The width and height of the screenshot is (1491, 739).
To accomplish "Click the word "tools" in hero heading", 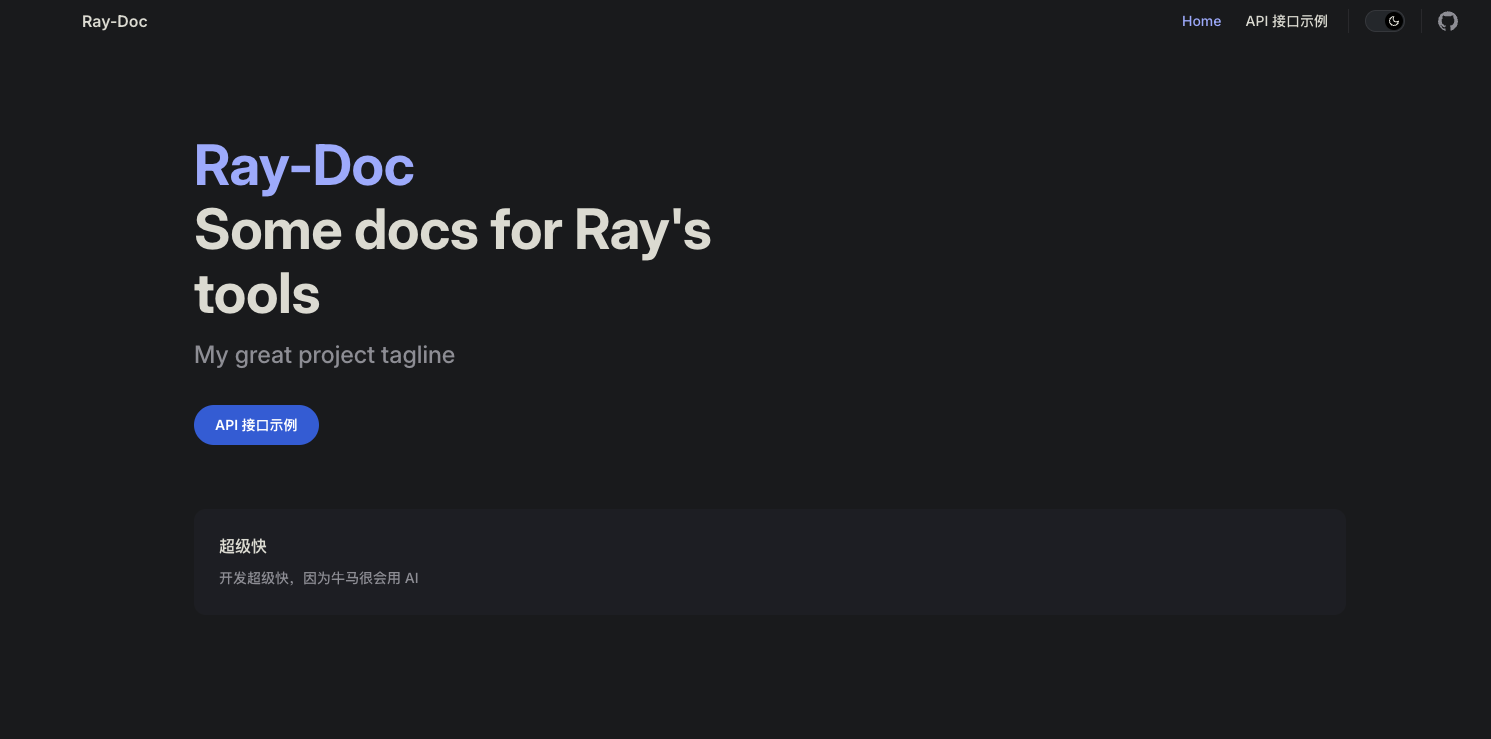I will 257,294.
